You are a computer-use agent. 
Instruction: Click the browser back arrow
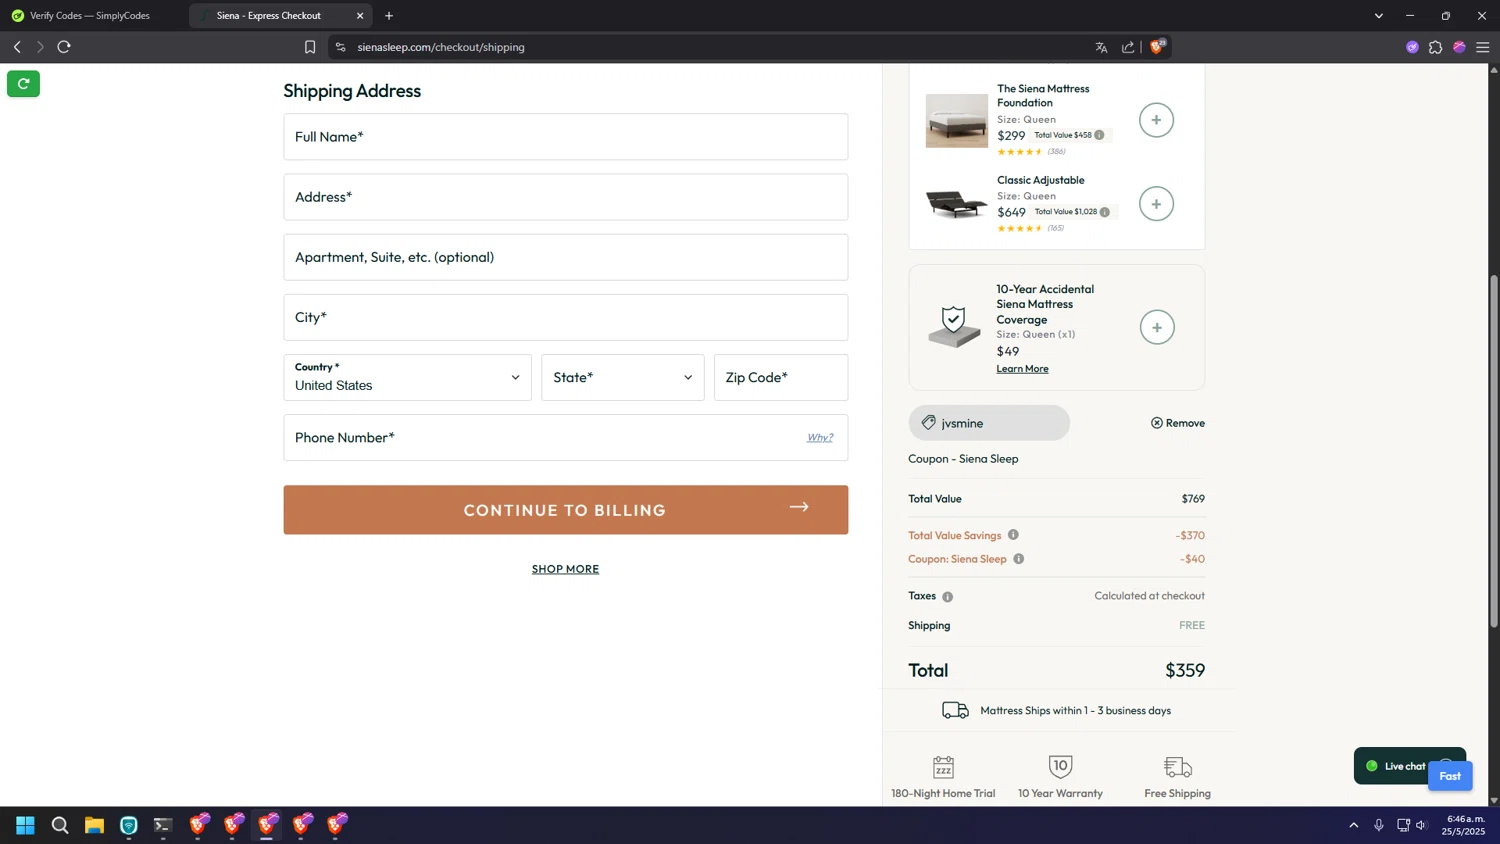tap(17, 47)
